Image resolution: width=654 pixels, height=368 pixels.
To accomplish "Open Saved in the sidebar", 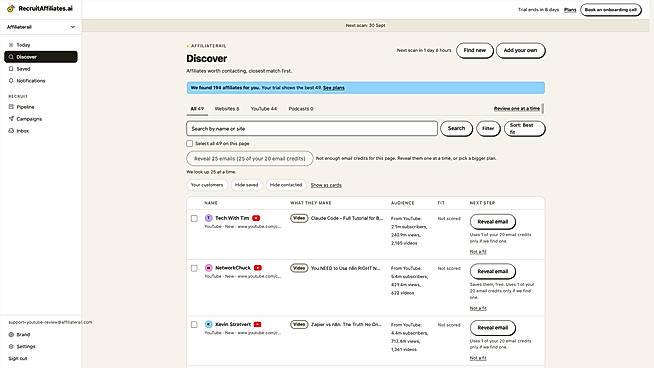I will (41, 69).
